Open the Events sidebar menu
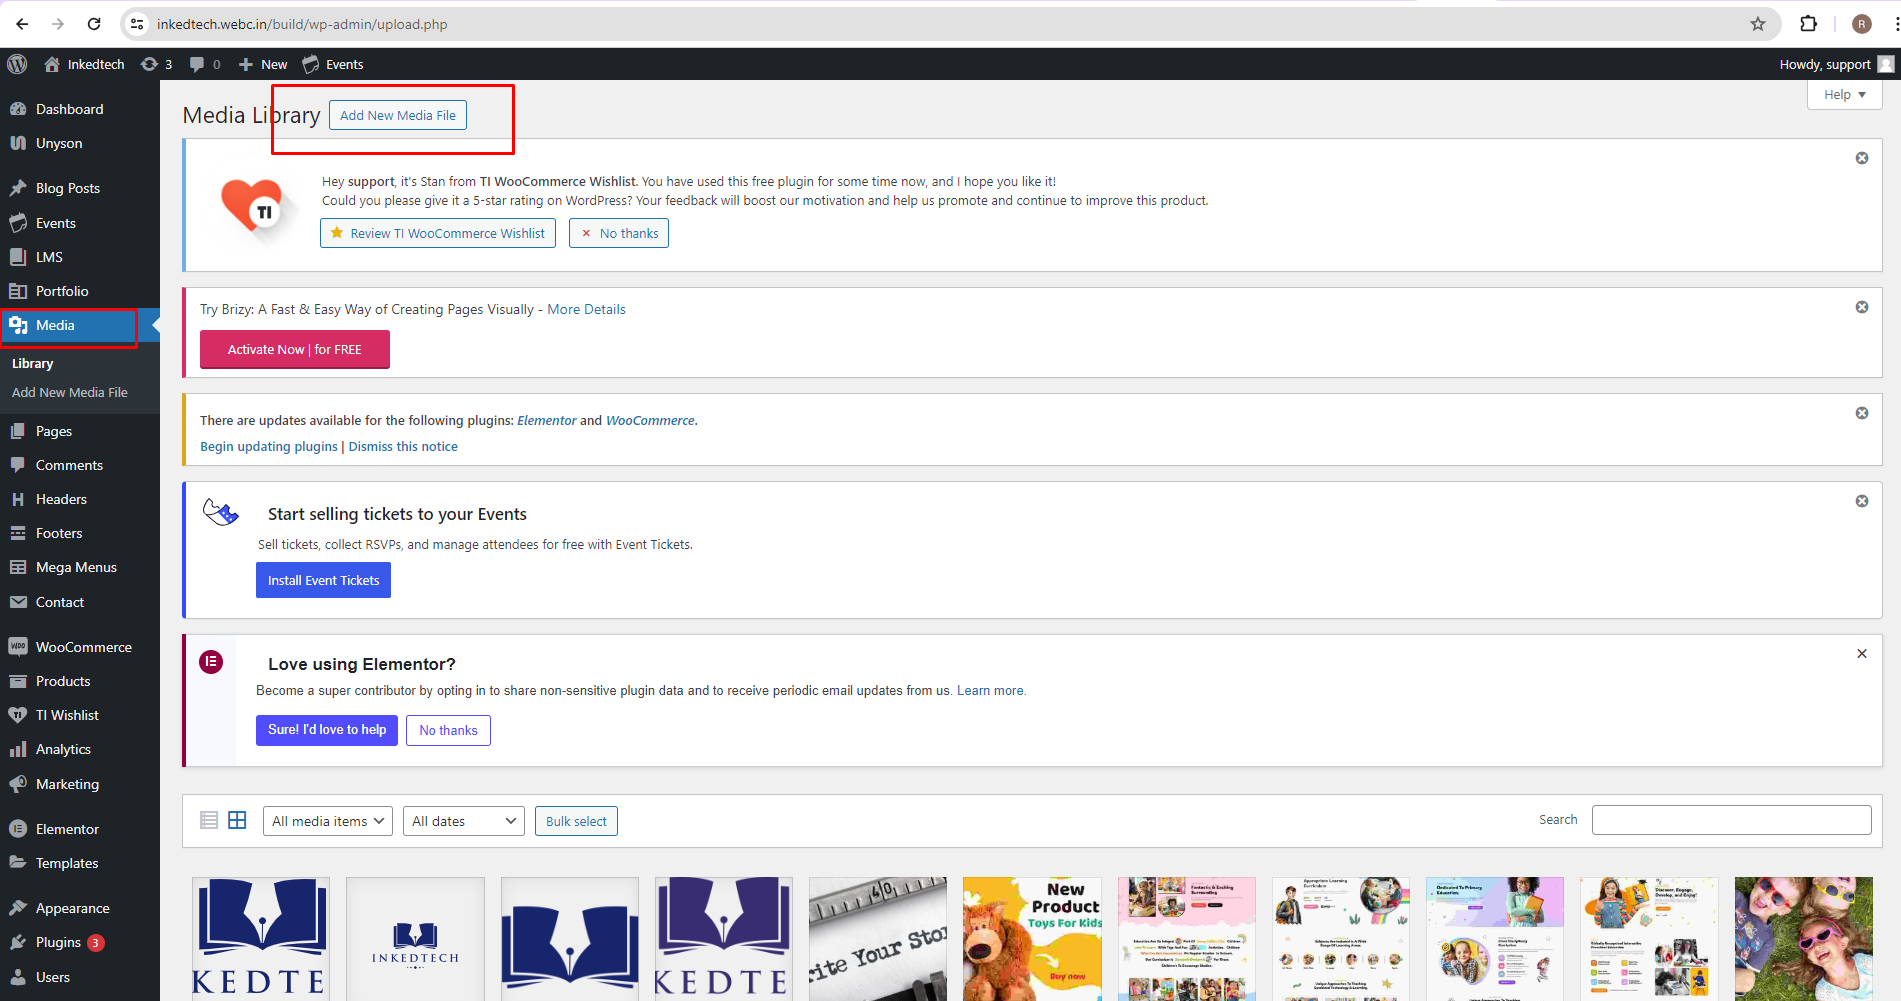The image size is (1901, 1001). point(56,223)
